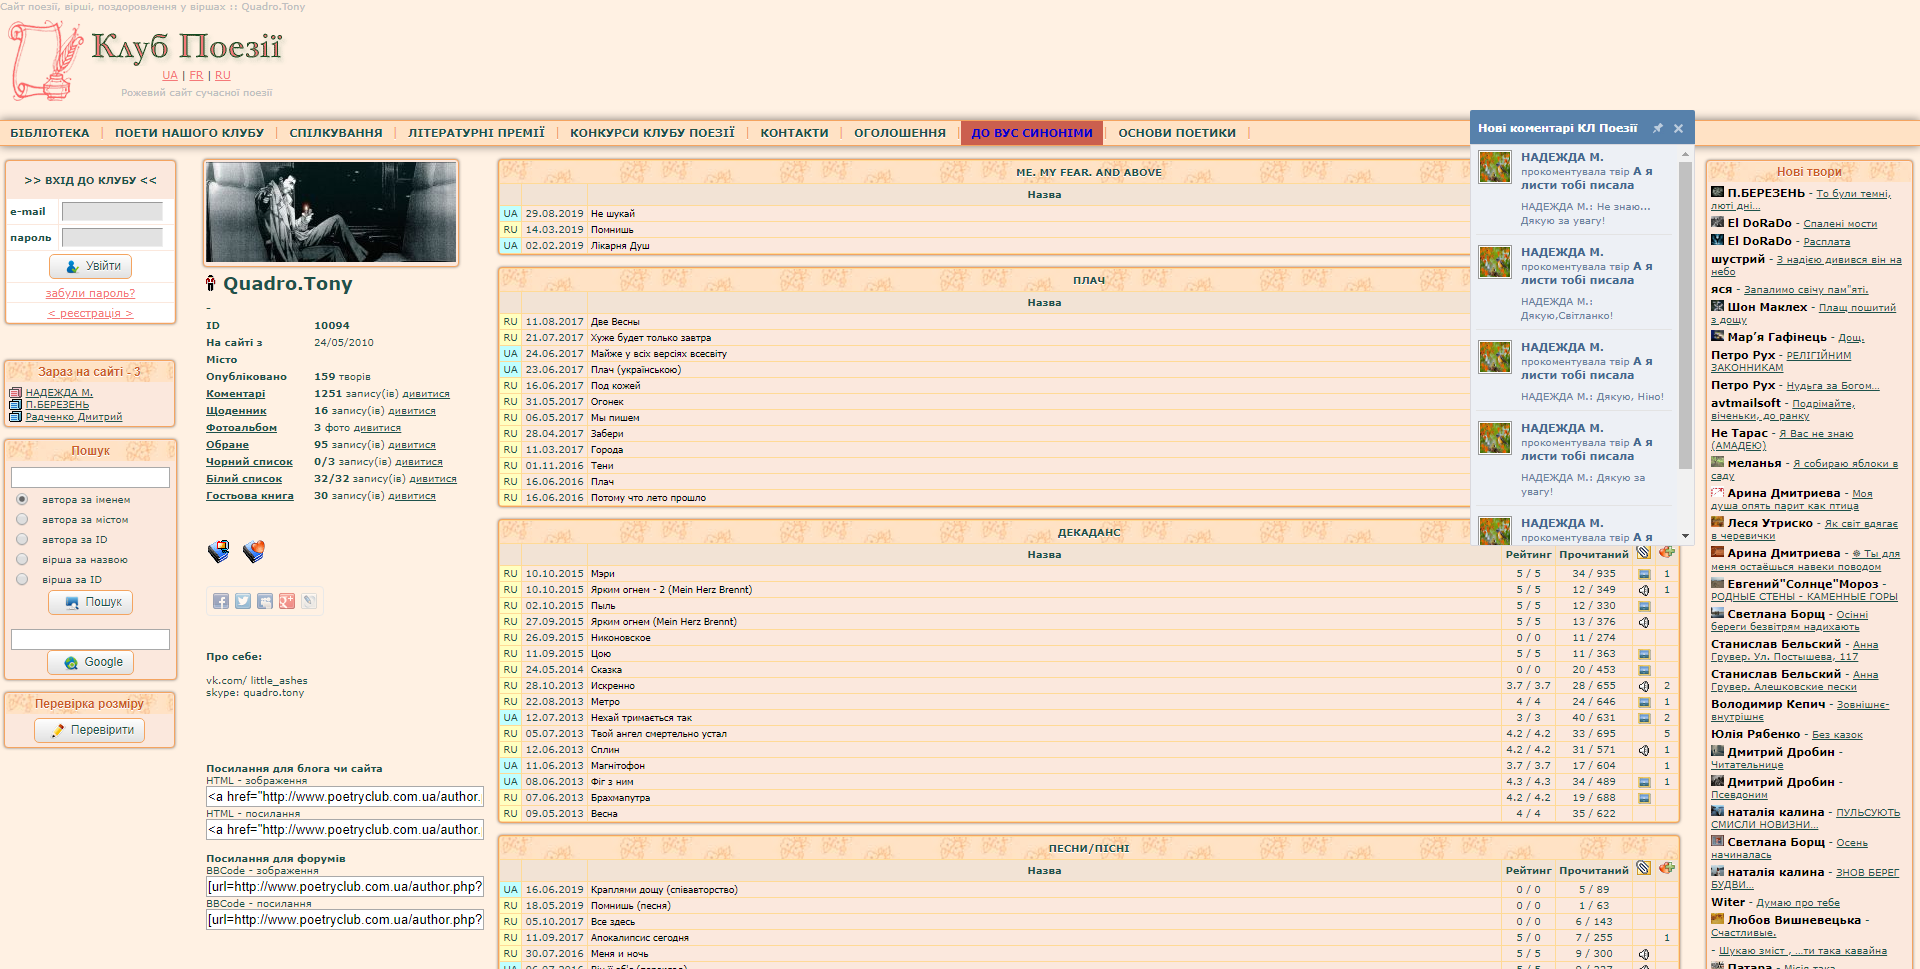Select search by автора за іменем
This screenshot has height=969, width=1920.
tap(22, 499)
